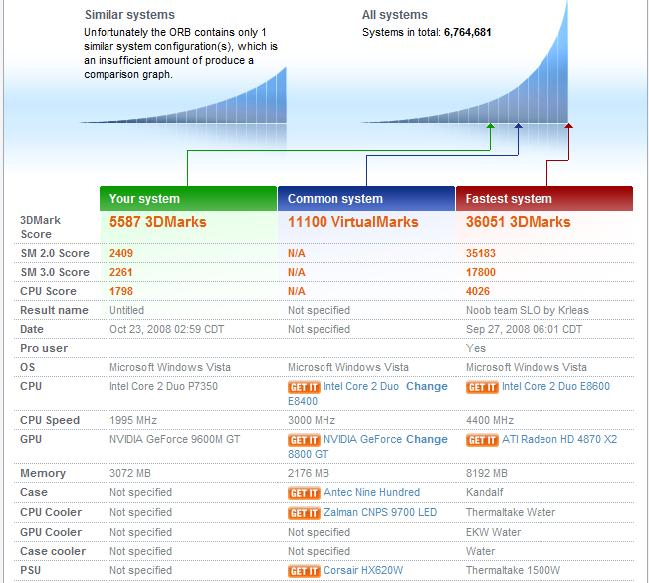Select the Common system column header
This screenshot has width=649, height=583.
366,199
